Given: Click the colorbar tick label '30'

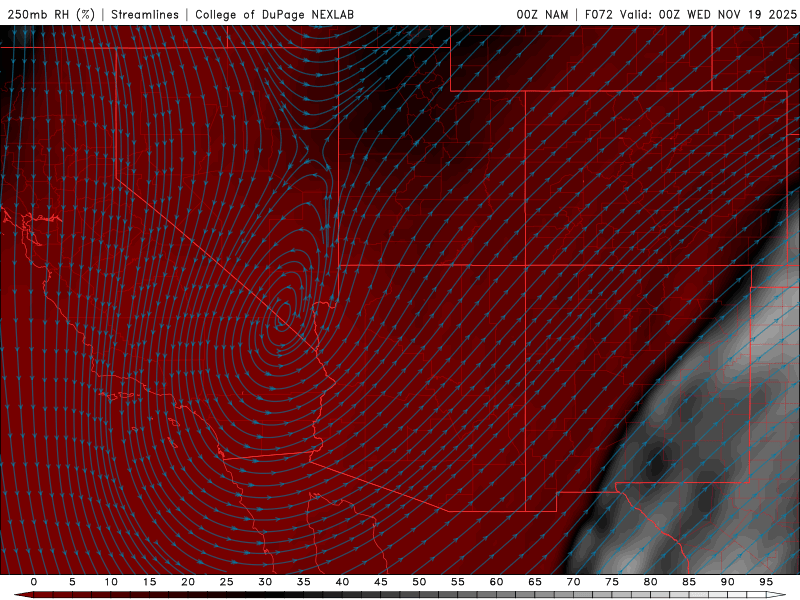Looking at the screenshot, I should (265, 582).
